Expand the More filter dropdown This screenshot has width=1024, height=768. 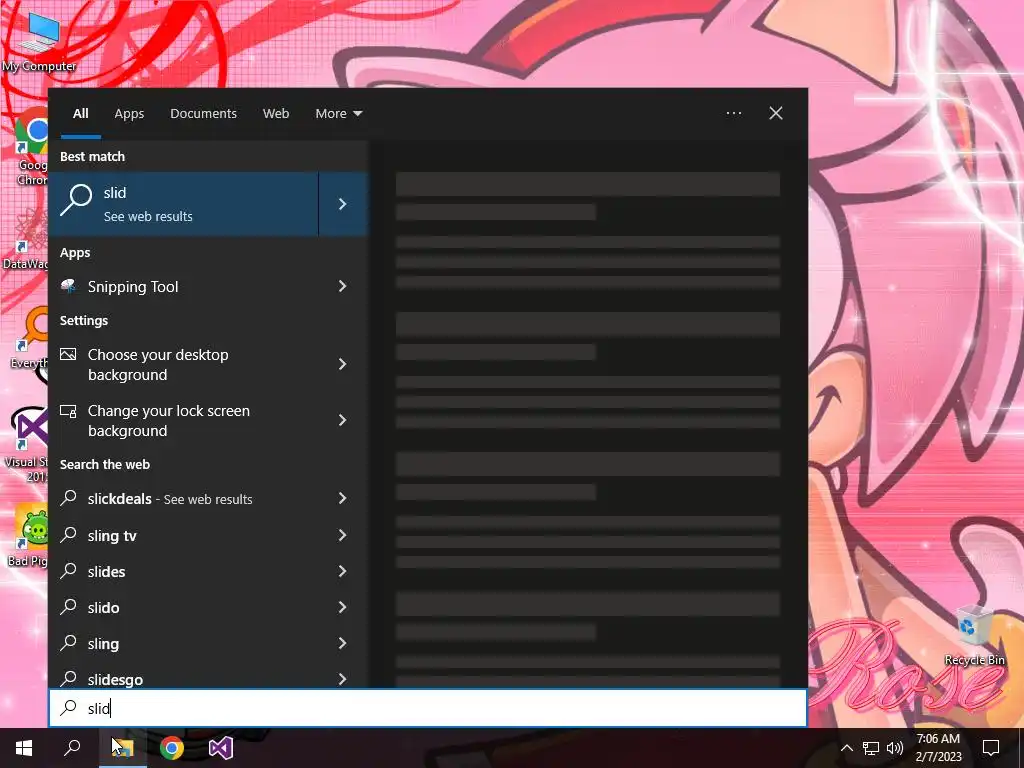pyautogui.click(x=338, y=113)
